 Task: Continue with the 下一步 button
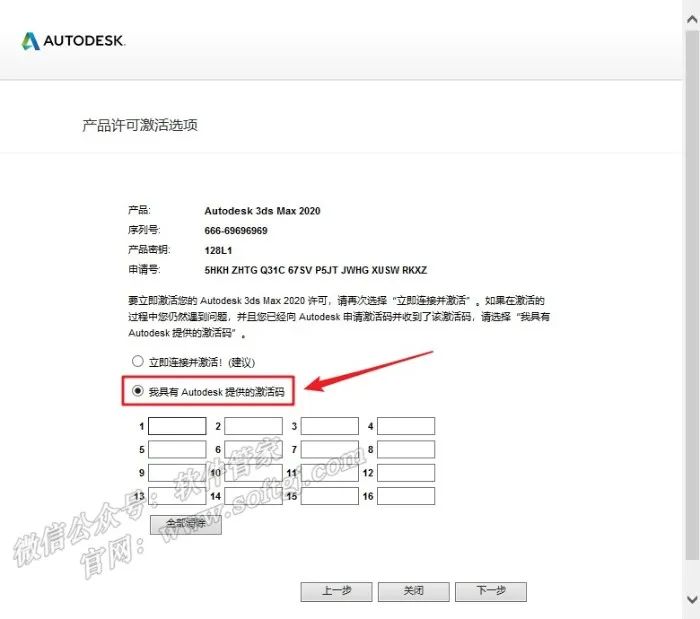pos(490,591)
